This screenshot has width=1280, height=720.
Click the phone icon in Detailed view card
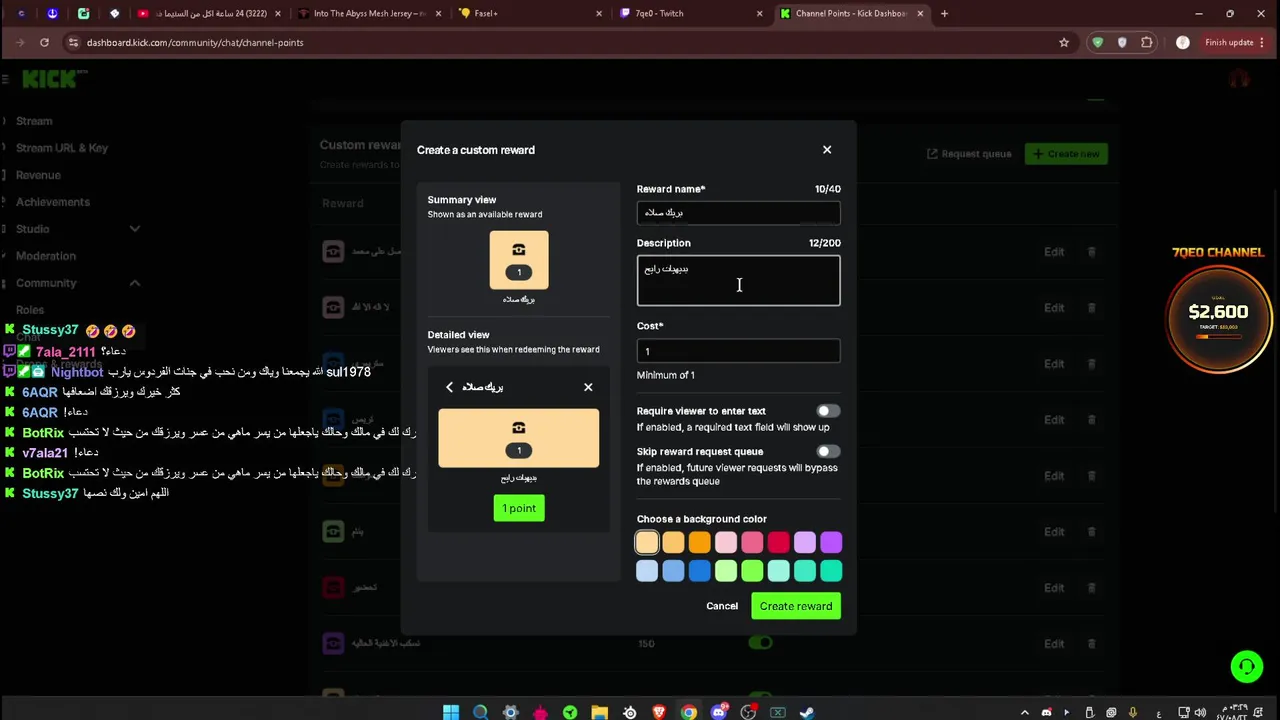pos(518,428)
